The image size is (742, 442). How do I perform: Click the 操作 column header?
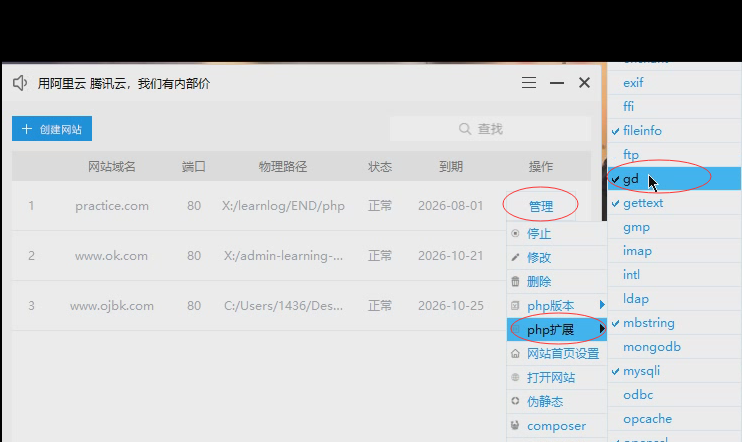(x=540, y=167)
